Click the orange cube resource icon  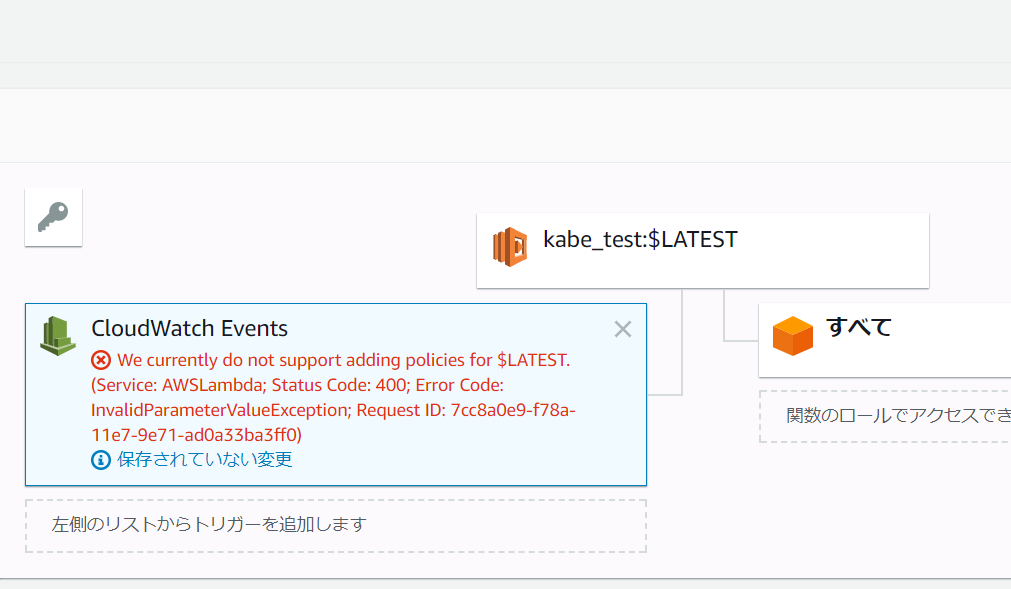(793, 335)
